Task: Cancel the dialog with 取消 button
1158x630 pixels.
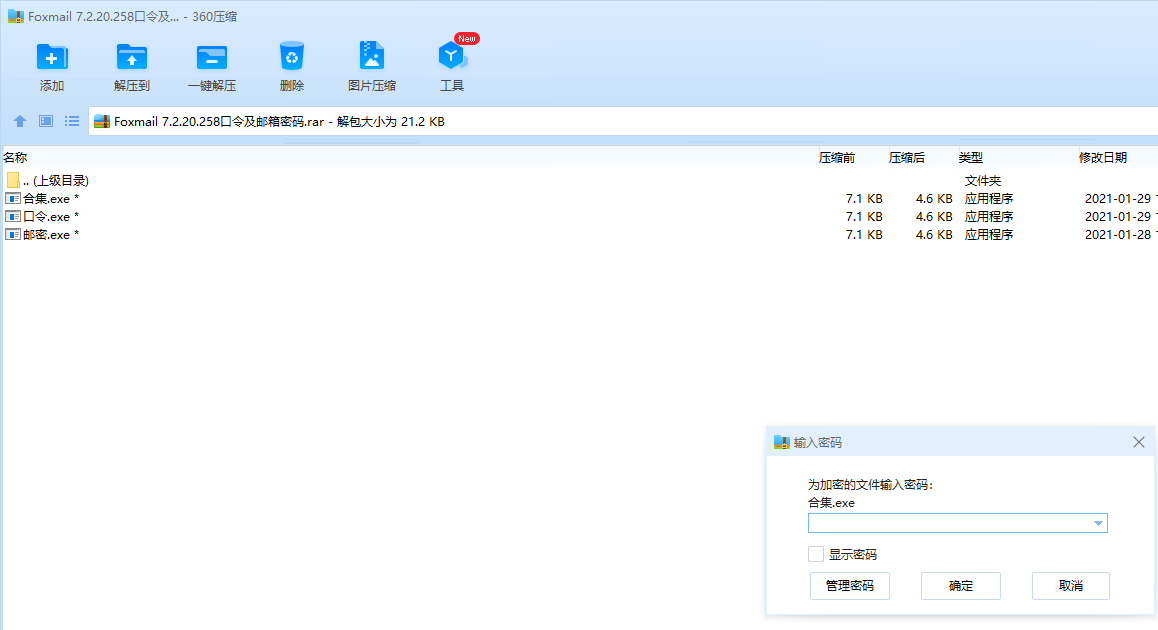Action: tap(1071, 586)
